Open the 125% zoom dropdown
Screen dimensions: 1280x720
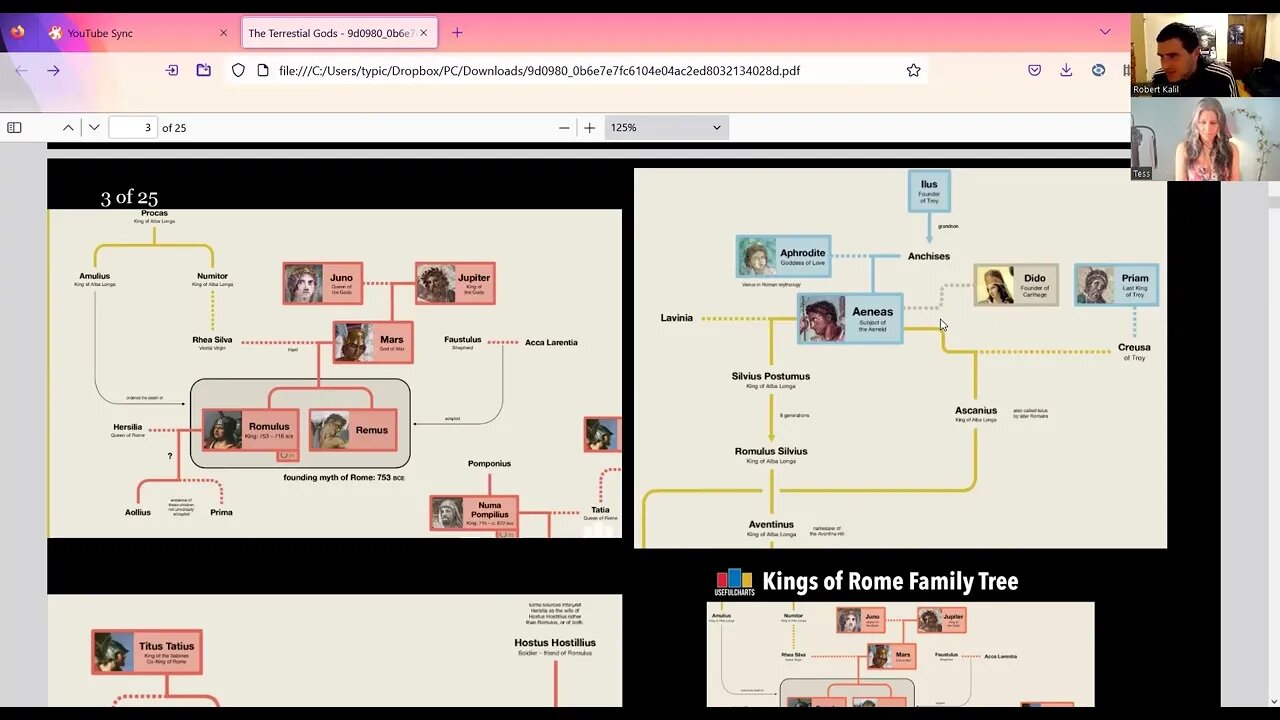click(666, 127)
